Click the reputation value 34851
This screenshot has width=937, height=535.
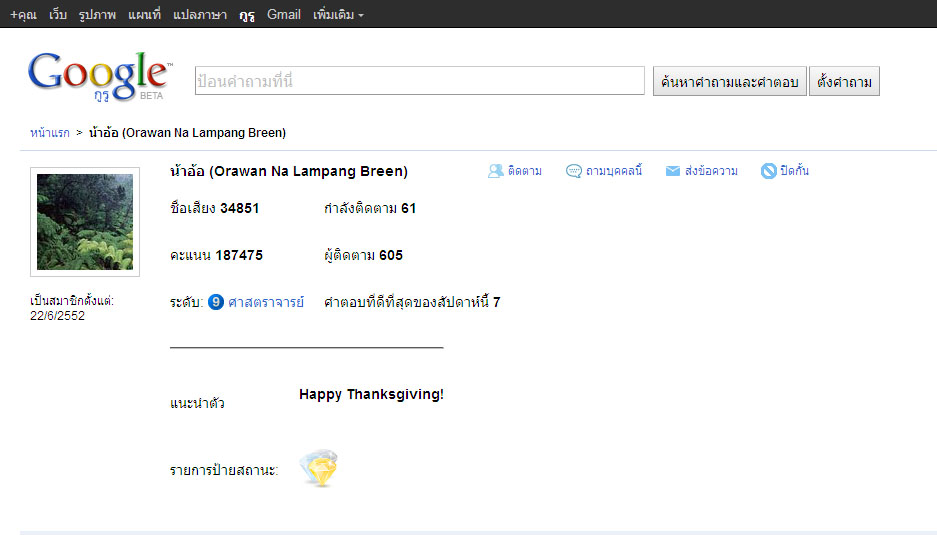pos(240,209)
